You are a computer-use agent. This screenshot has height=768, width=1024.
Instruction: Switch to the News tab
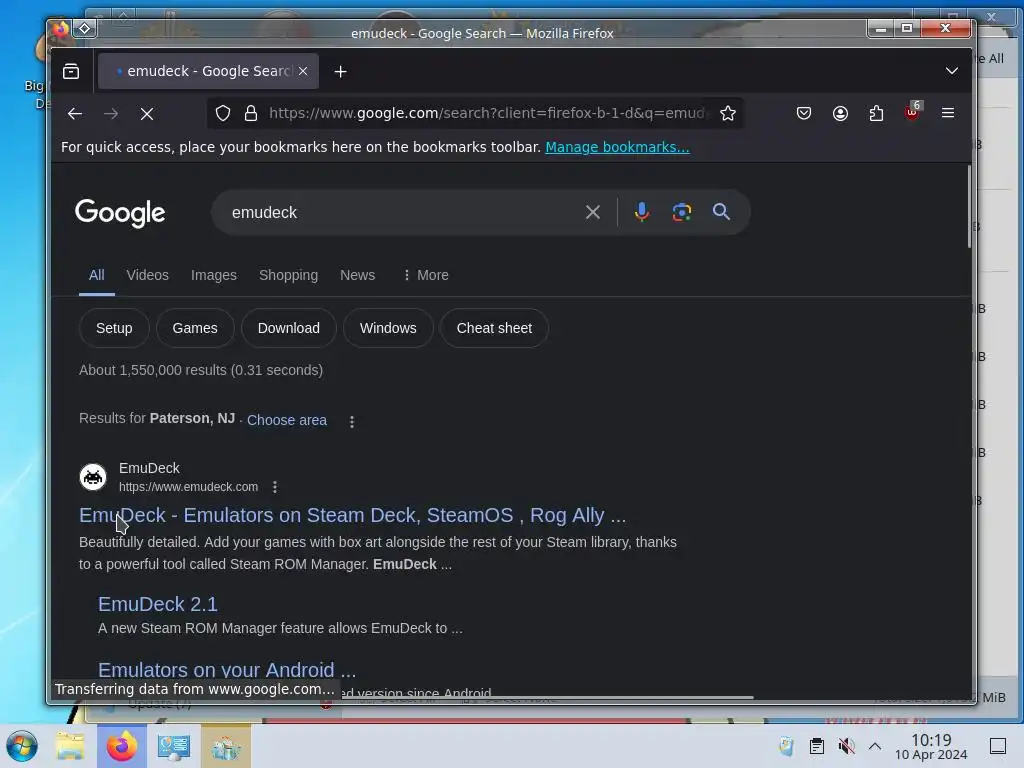357,275
